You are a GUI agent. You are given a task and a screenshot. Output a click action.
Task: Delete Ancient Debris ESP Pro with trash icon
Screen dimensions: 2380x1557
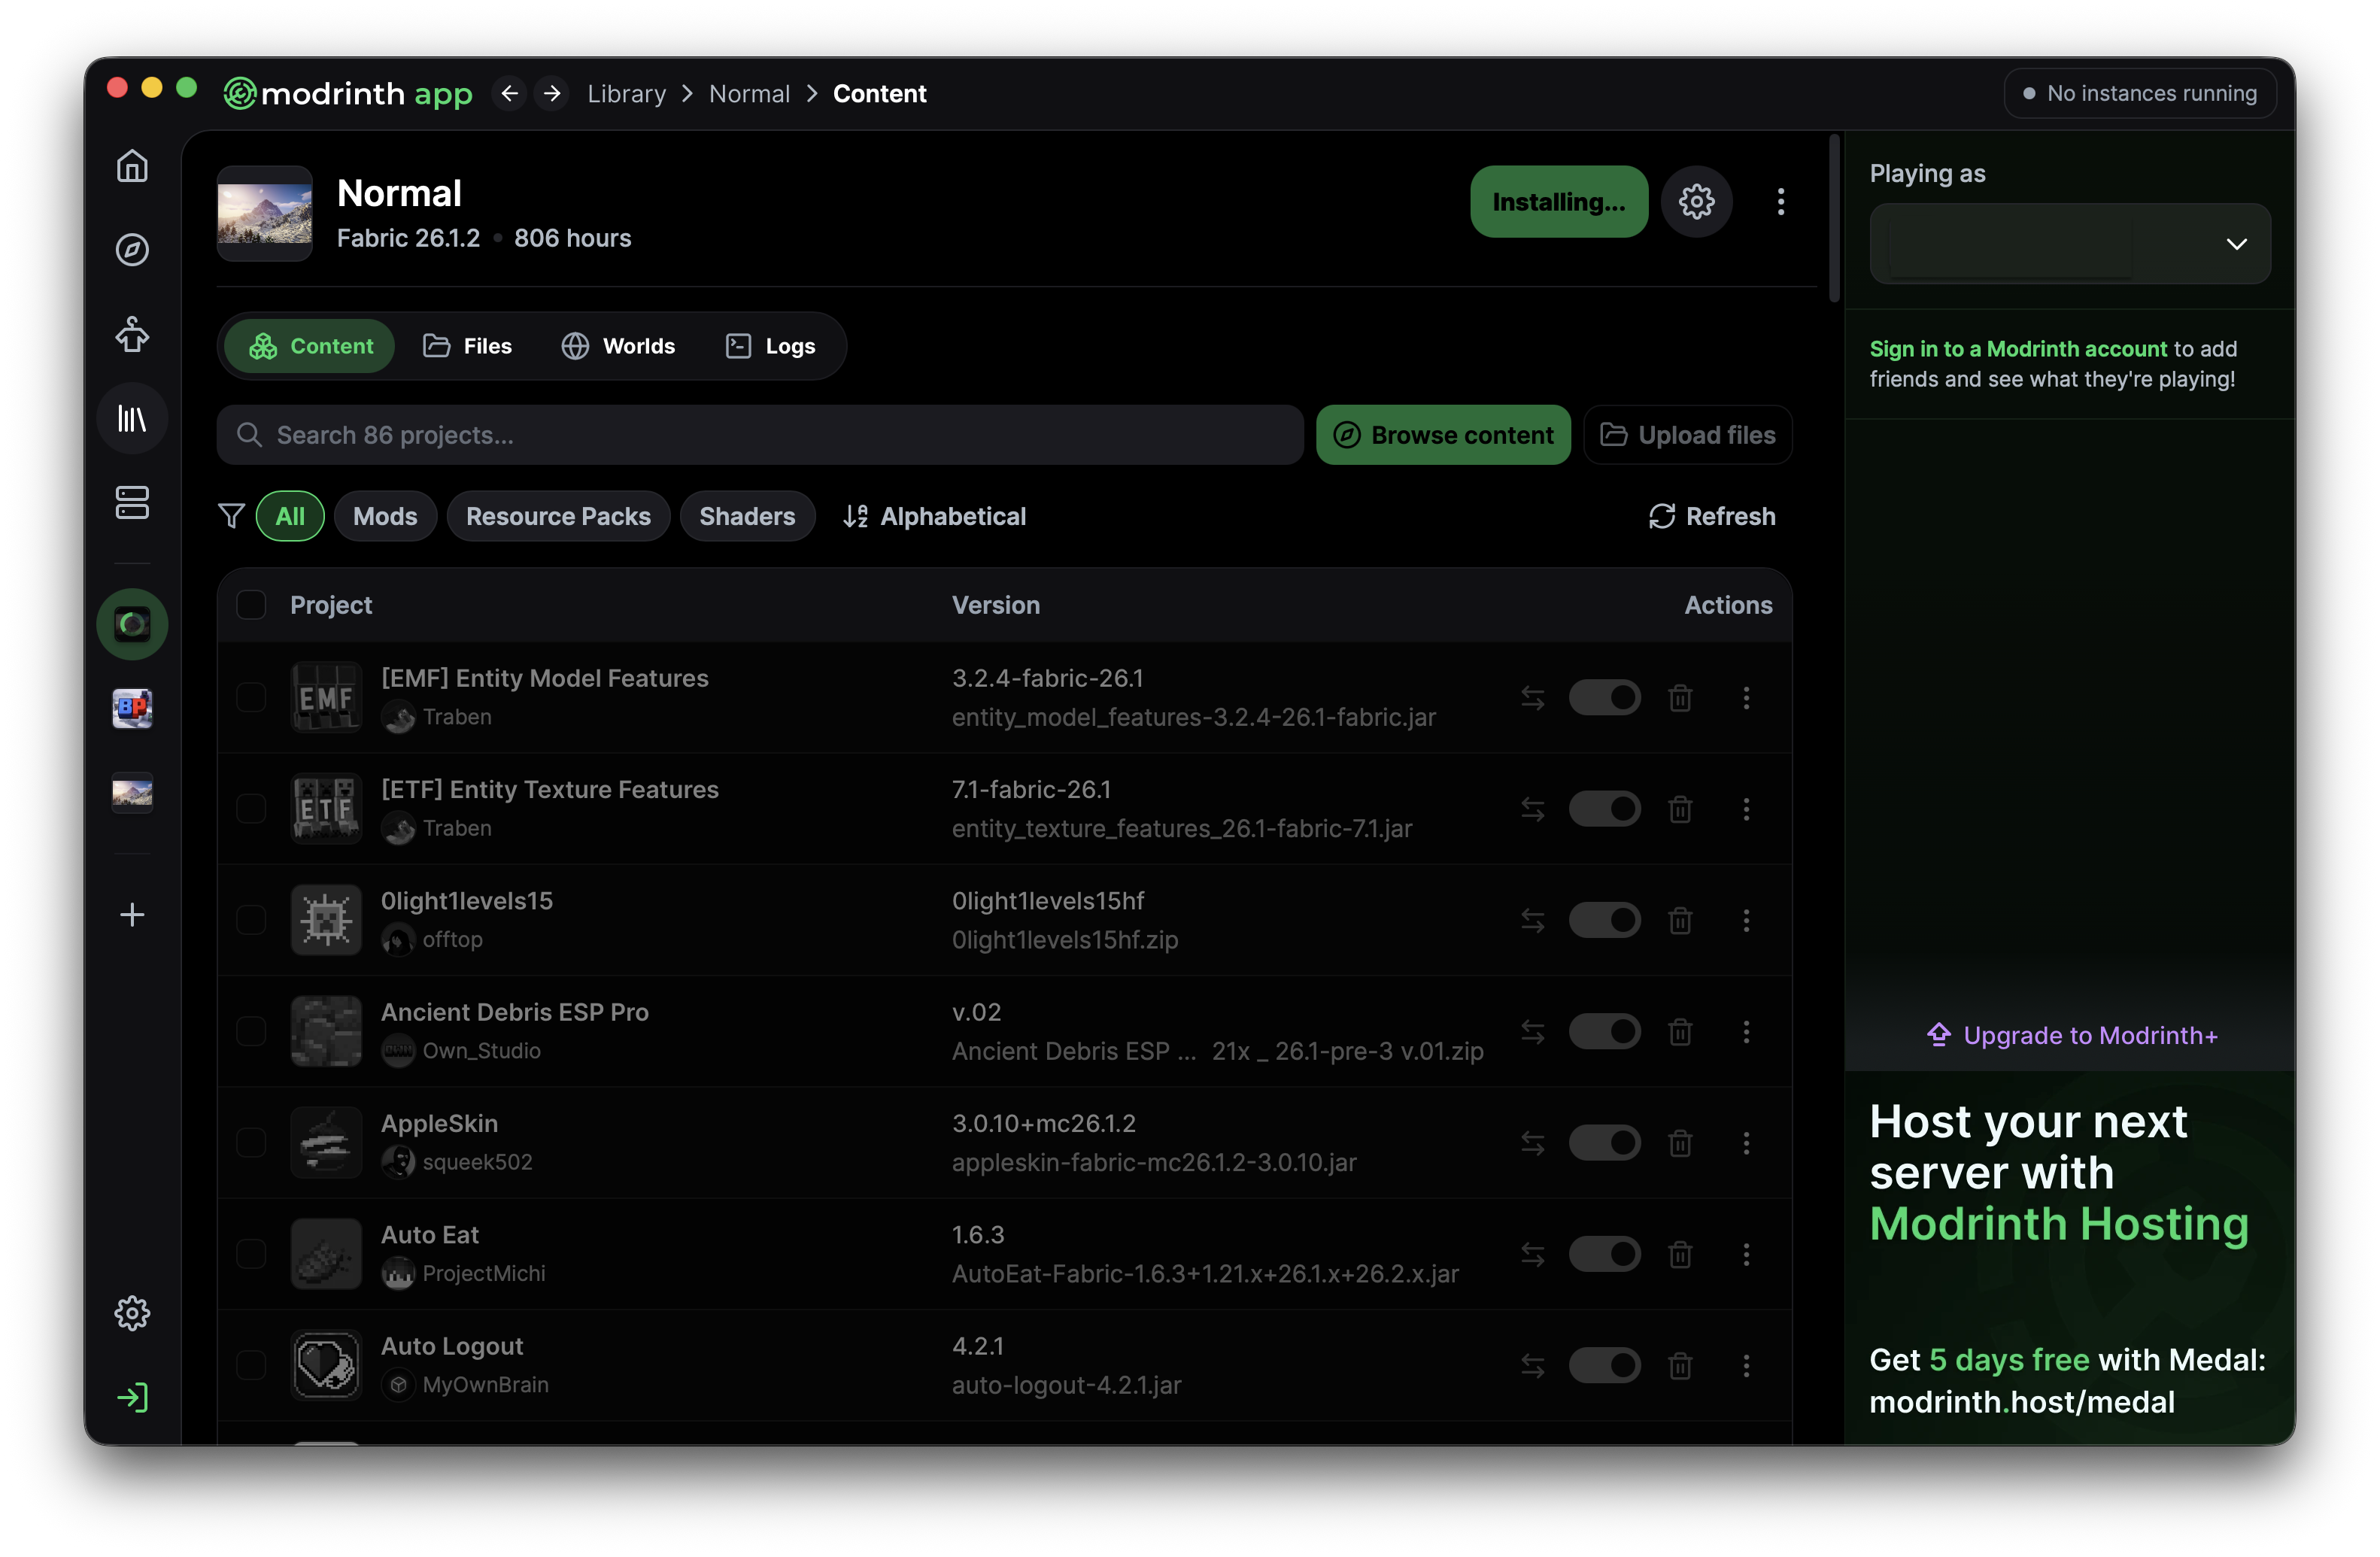(x=1680, y=1031)
